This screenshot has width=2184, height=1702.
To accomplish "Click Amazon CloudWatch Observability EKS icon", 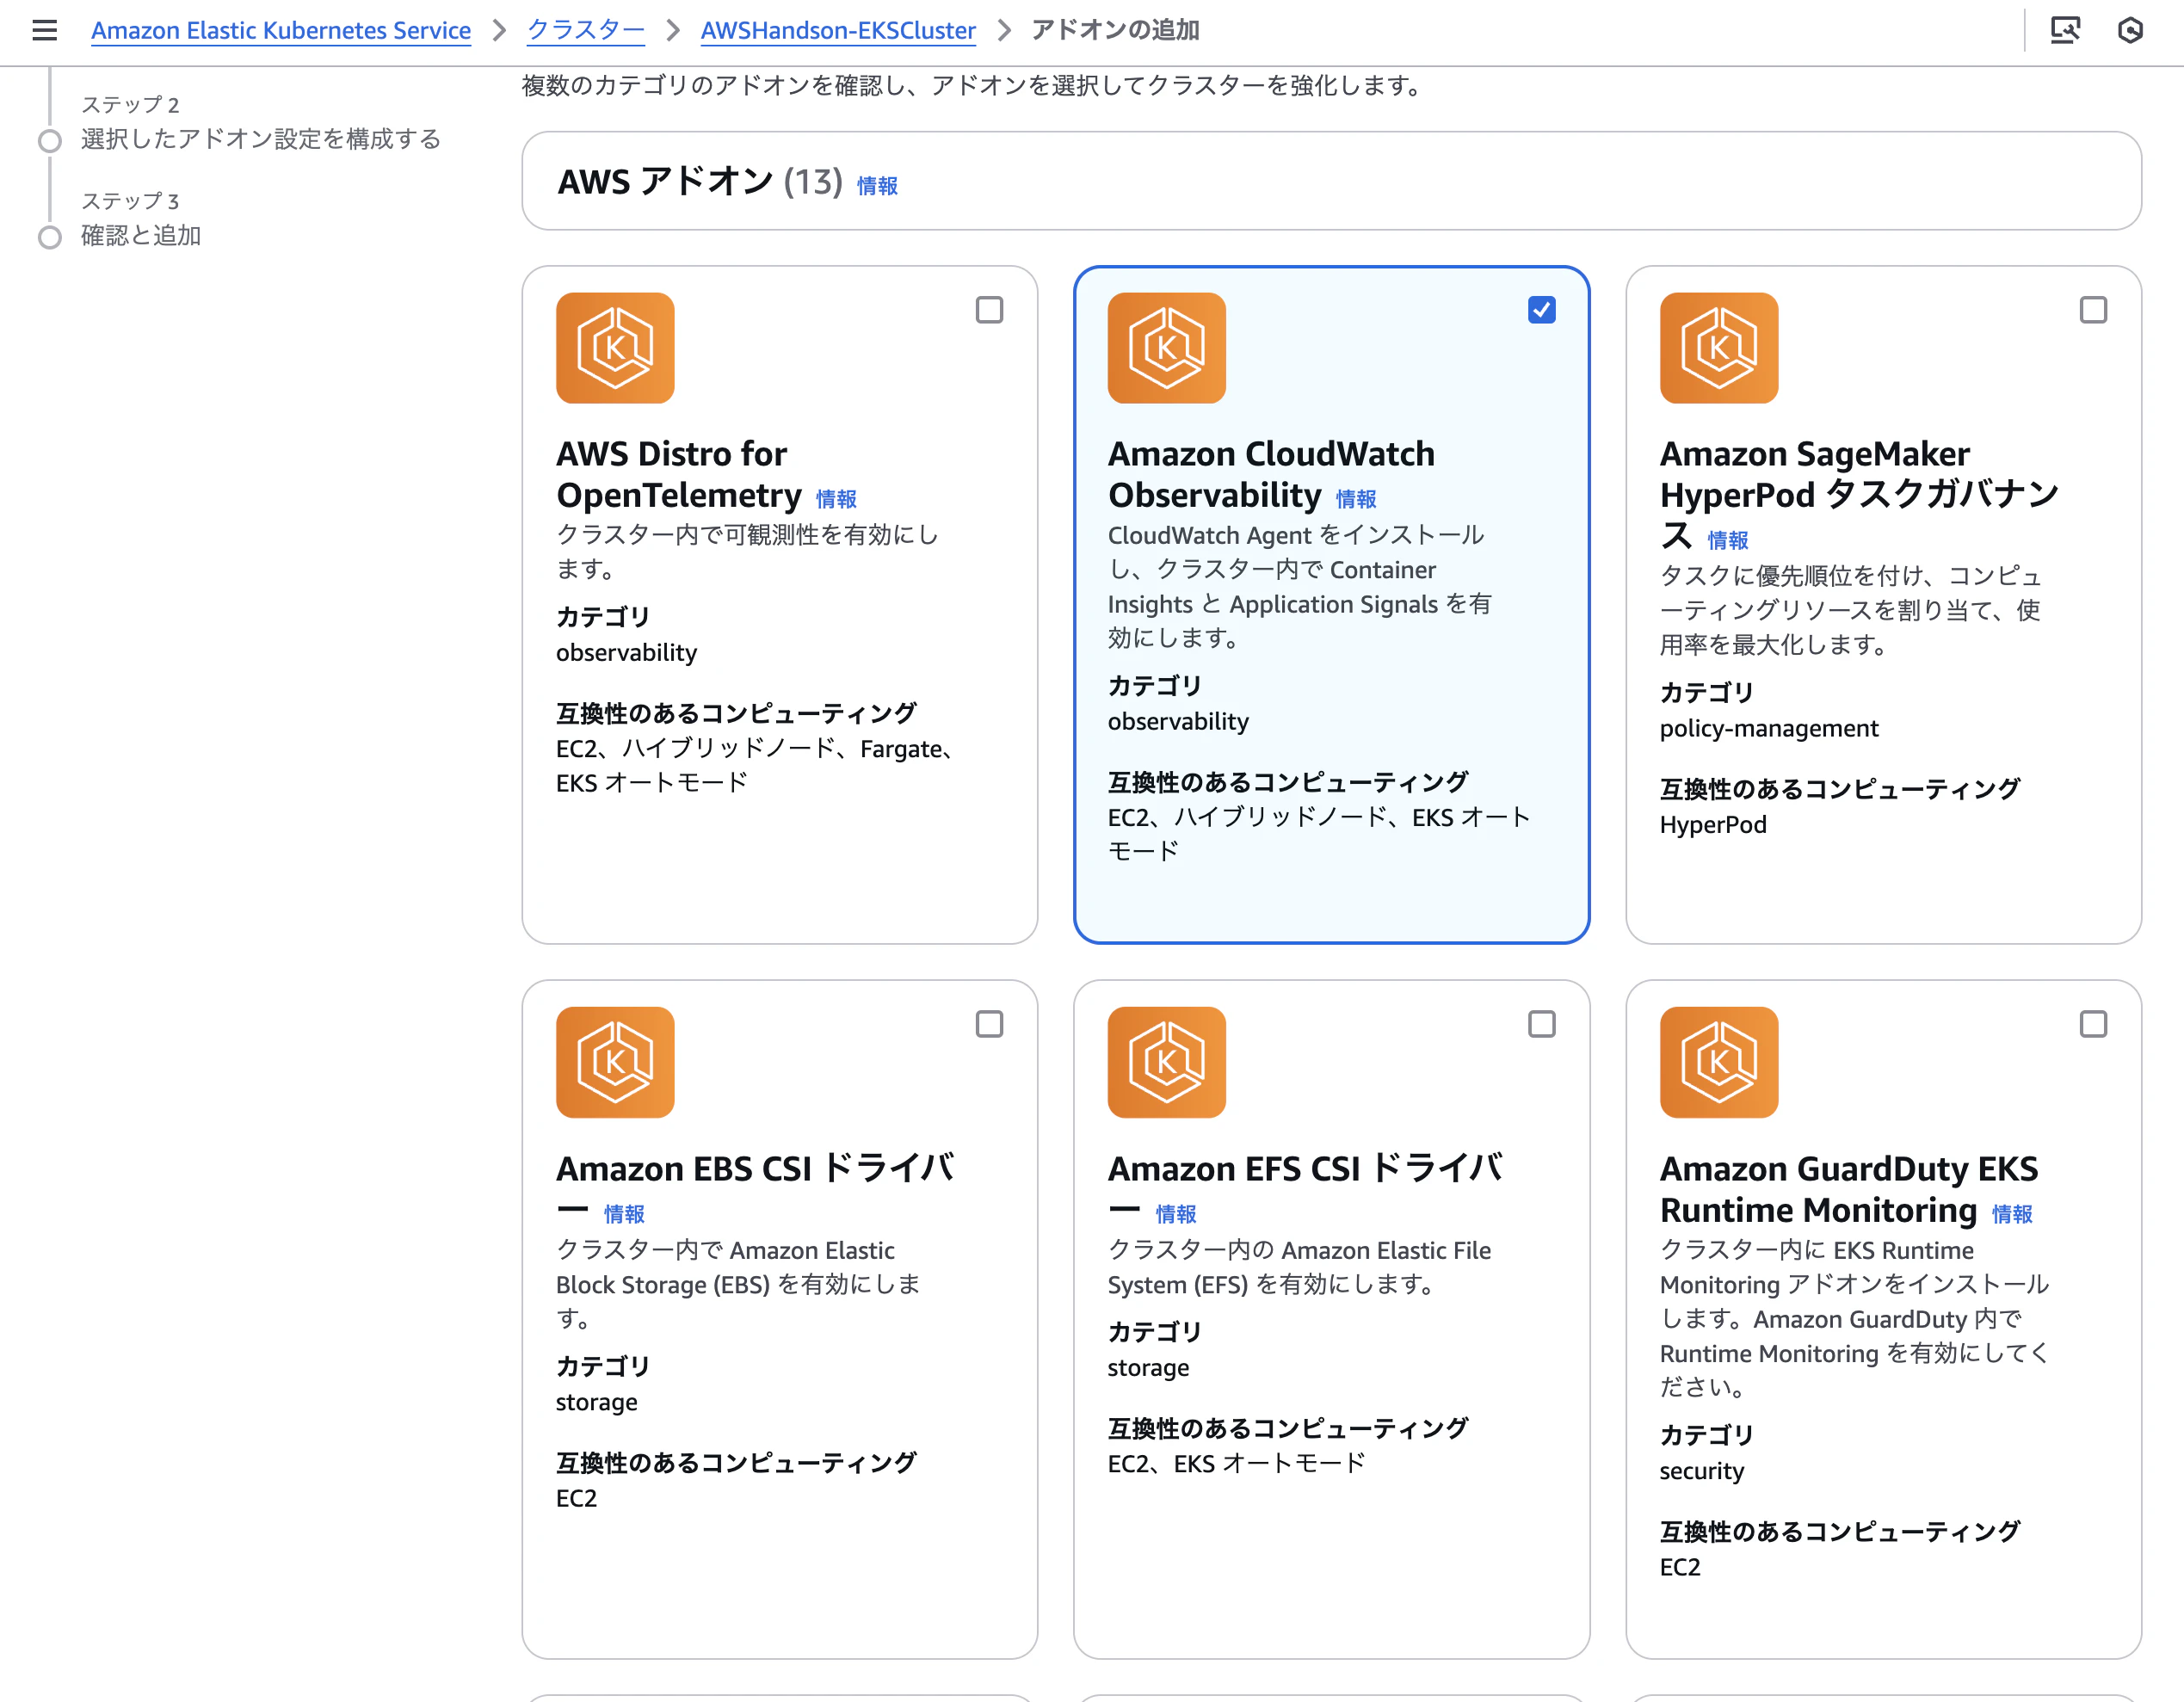I will click(x=1166, y=348).
